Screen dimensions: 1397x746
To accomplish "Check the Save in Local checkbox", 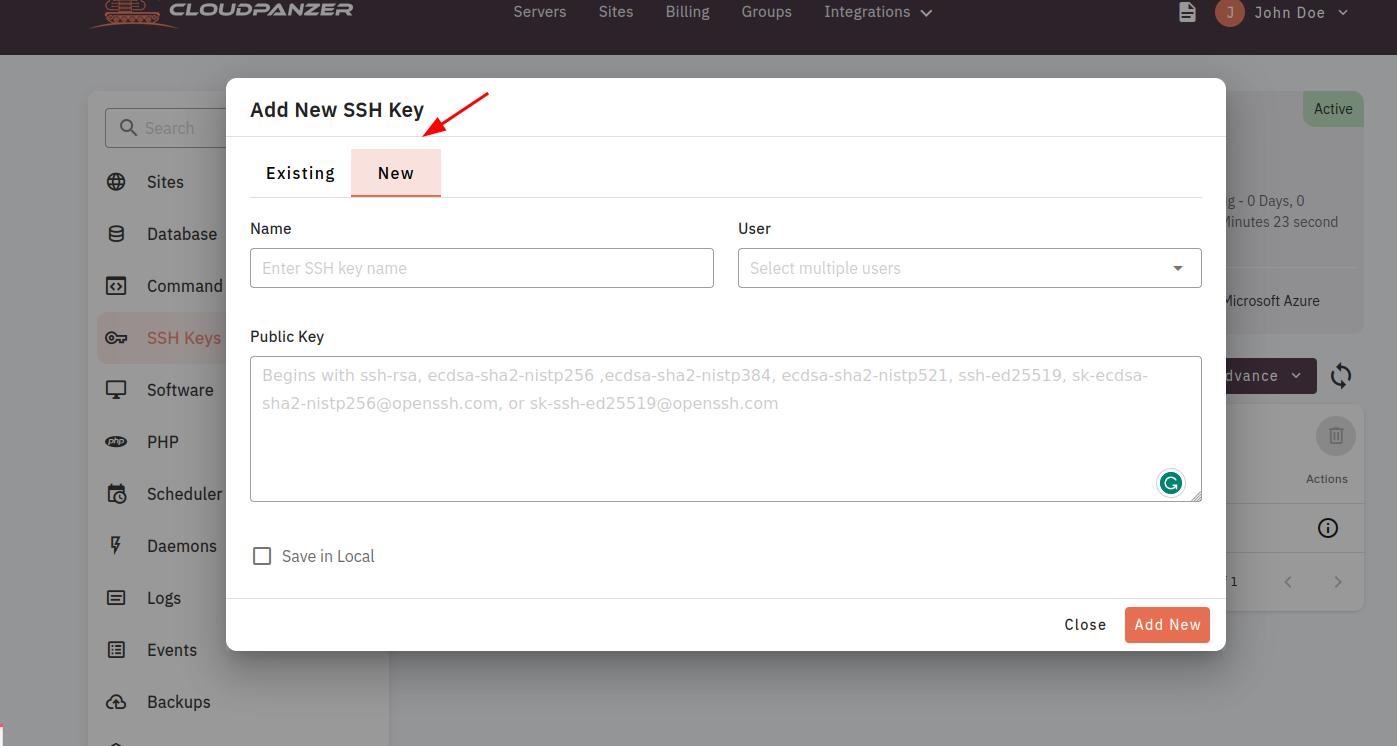I will [x=262, y=556].
